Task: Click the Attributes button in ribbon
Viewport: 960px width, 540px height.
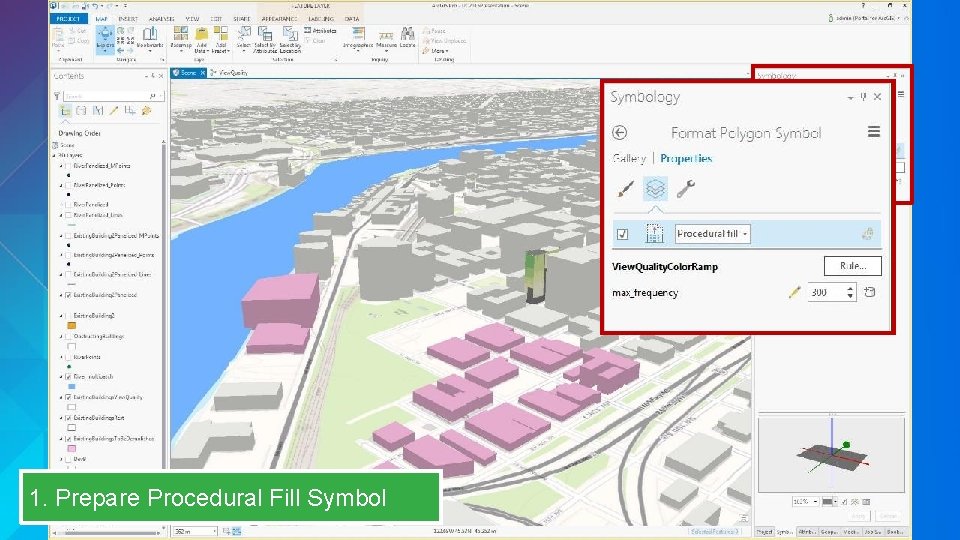Action: pos(320,30)
